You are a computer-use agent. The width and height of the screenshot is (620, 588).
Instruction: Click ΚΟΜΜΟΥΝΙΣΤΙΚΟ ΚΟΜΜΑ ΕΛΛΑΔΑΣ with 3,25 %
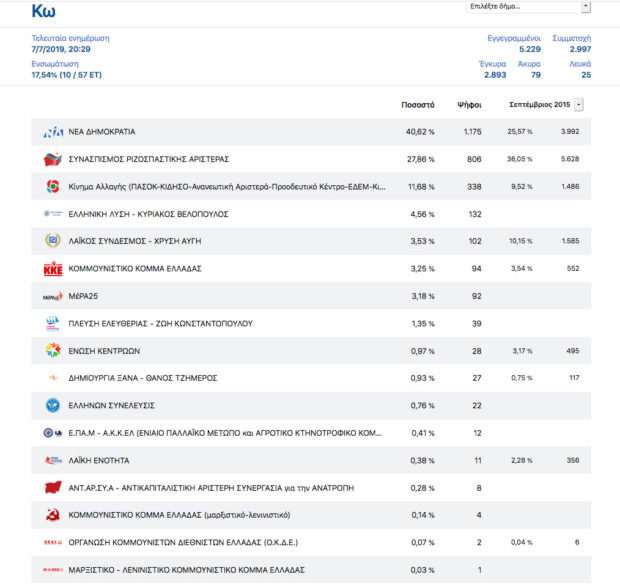[135, 268]
